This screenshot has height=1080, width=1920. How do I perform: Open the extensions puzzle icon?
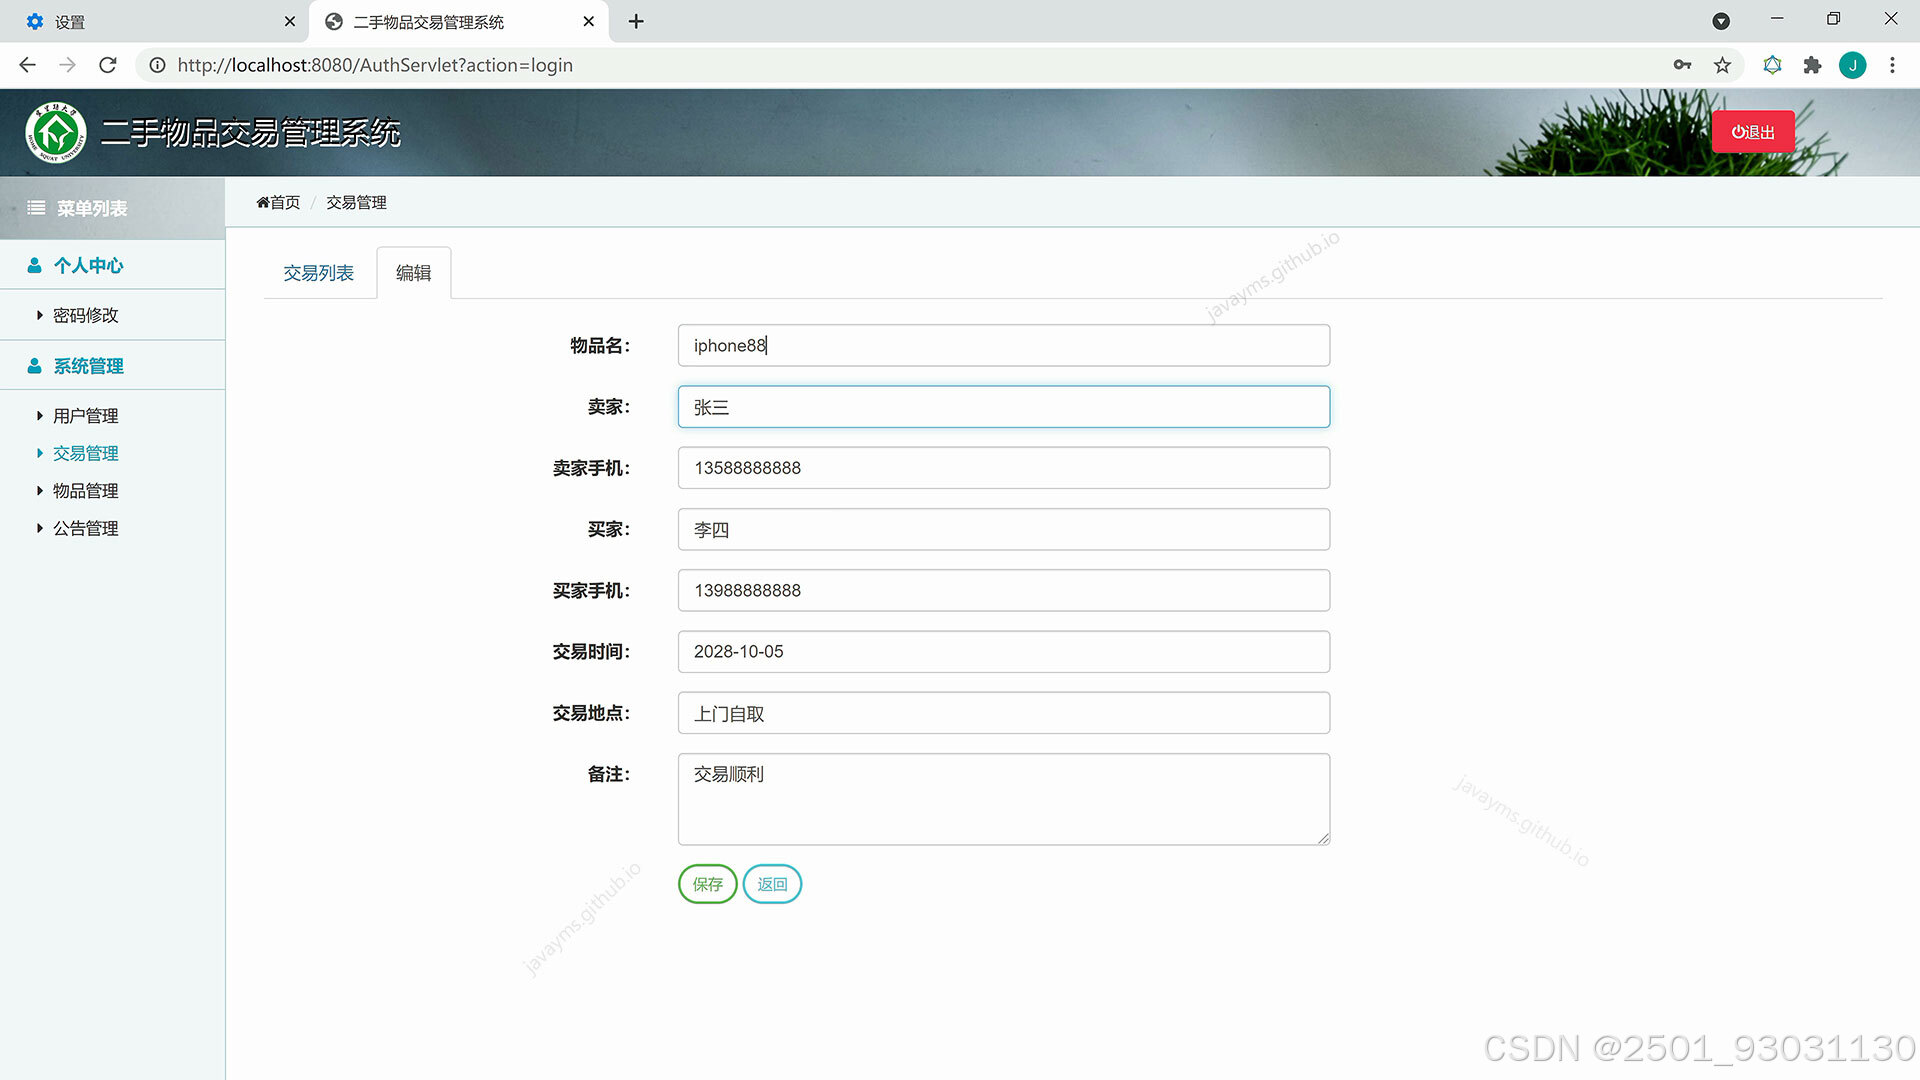[x=1812, y=65]
